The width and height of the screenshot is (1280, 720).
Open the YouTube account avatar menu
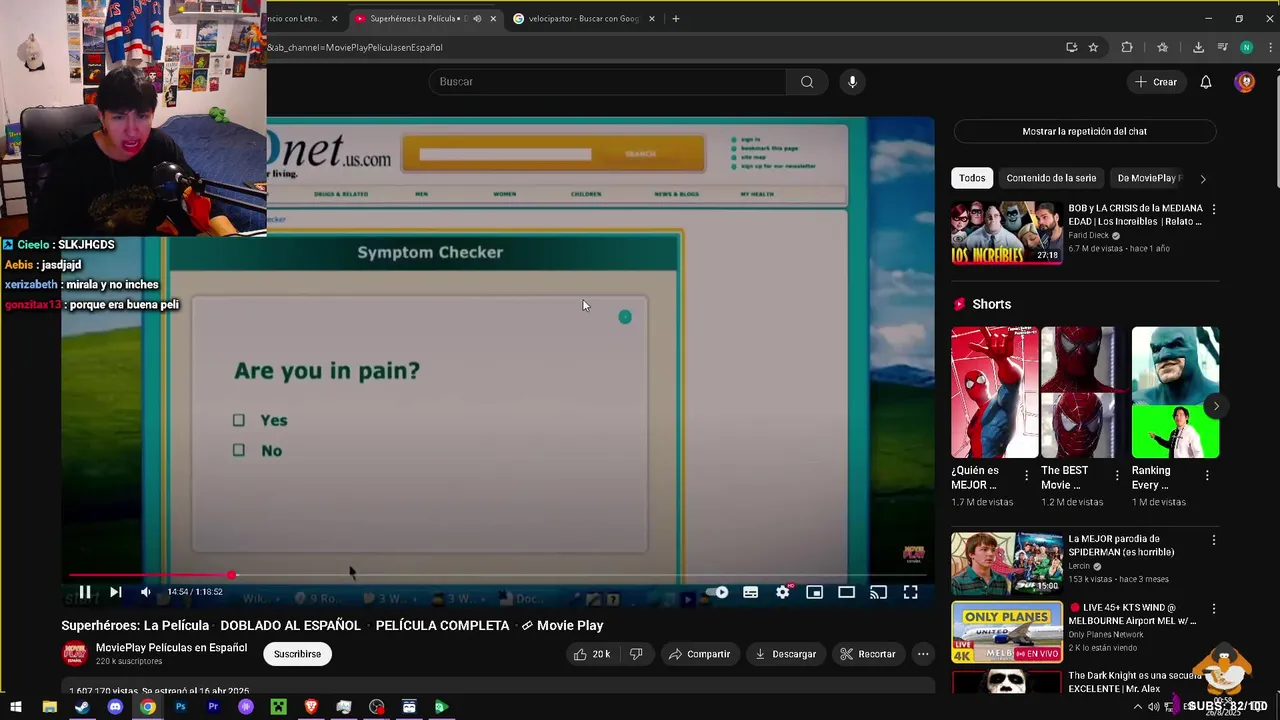tap(1245, 82)
